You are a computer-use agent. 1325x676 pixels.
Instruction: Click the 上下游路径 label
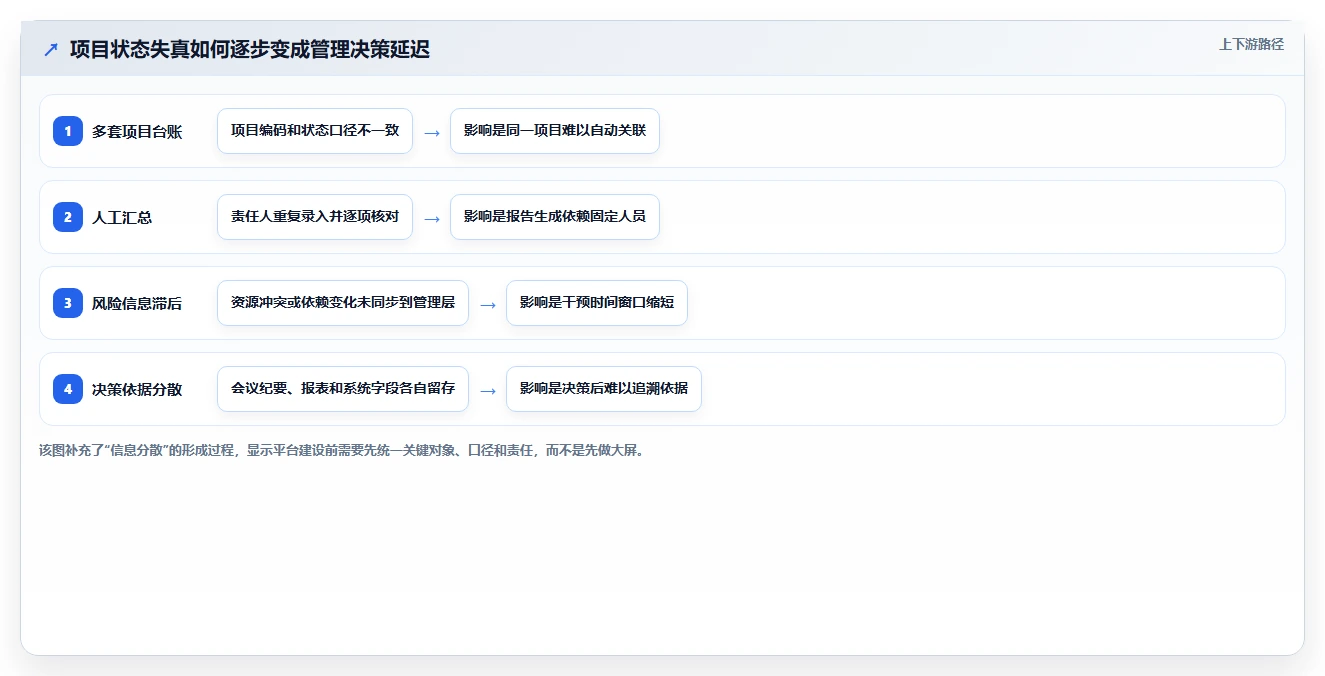[1251, 44]
